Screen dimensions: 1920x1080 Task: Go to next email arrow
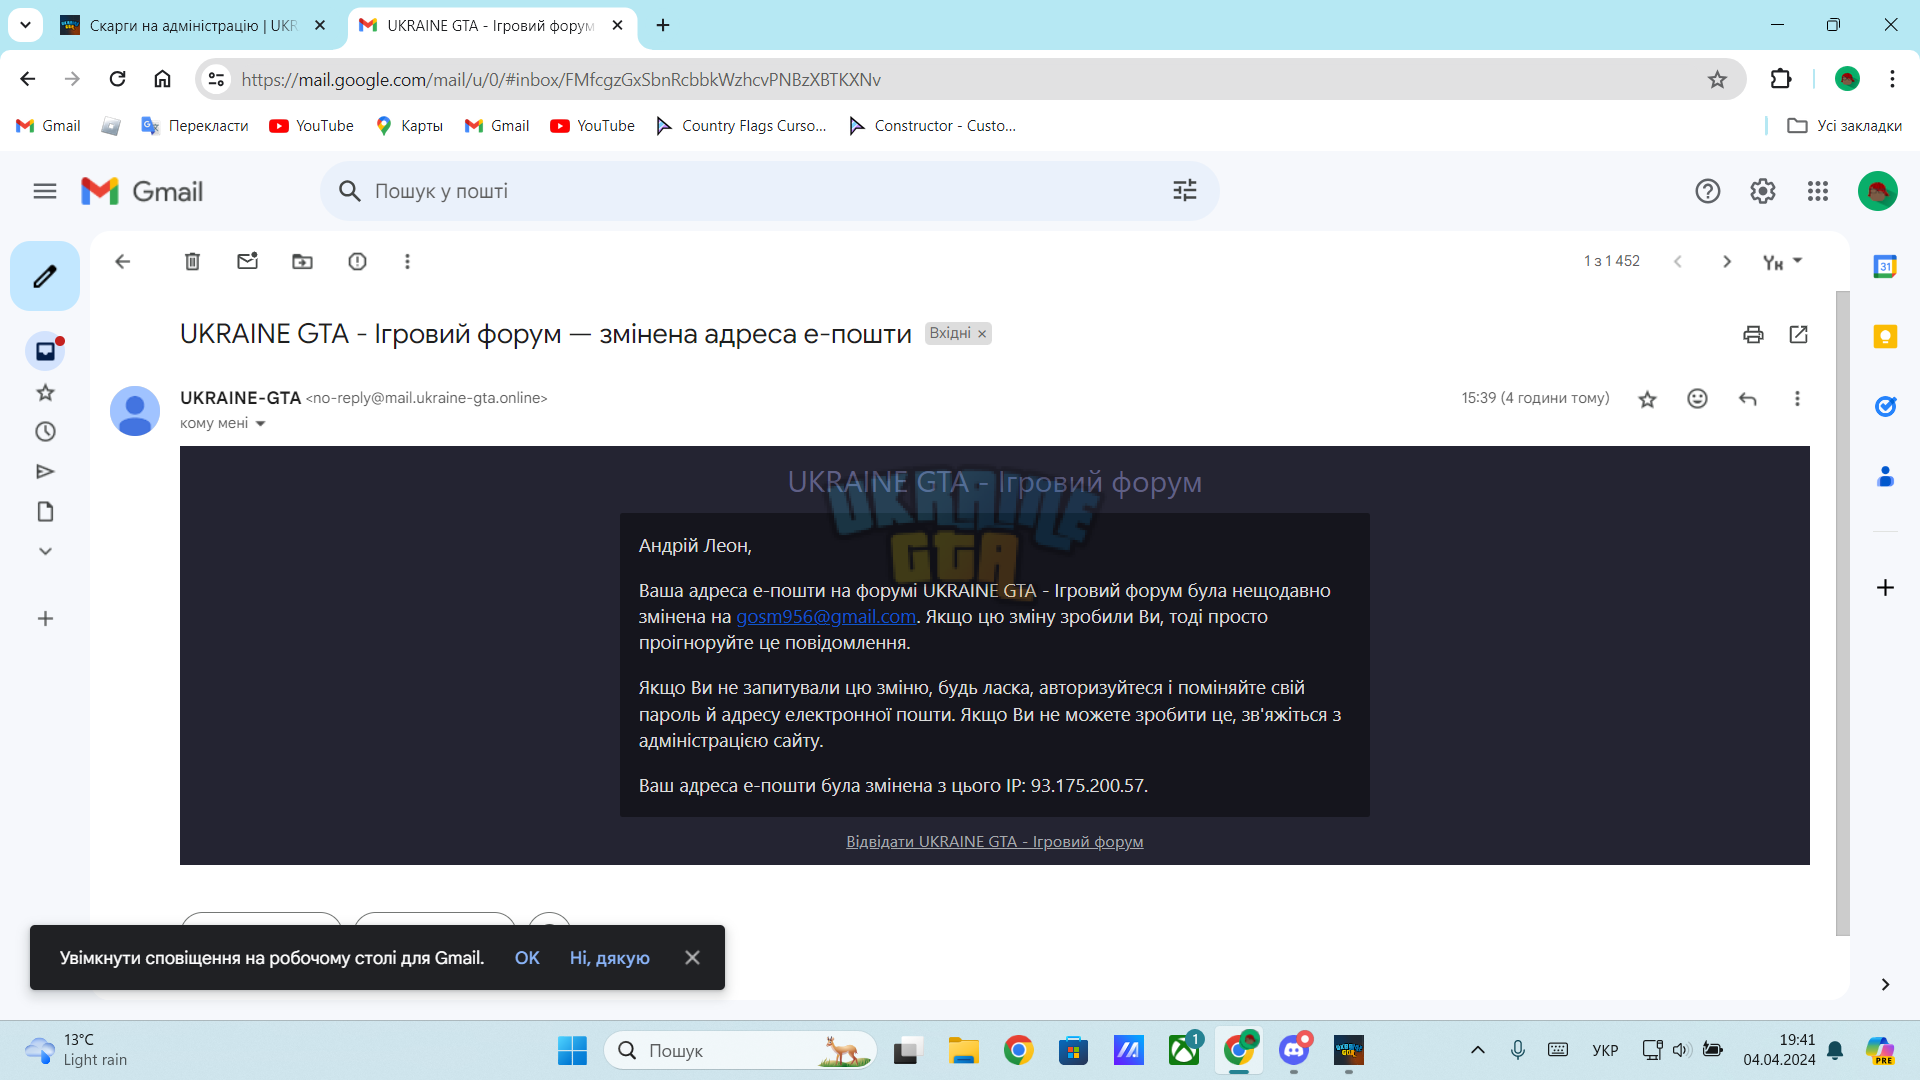1727,262
